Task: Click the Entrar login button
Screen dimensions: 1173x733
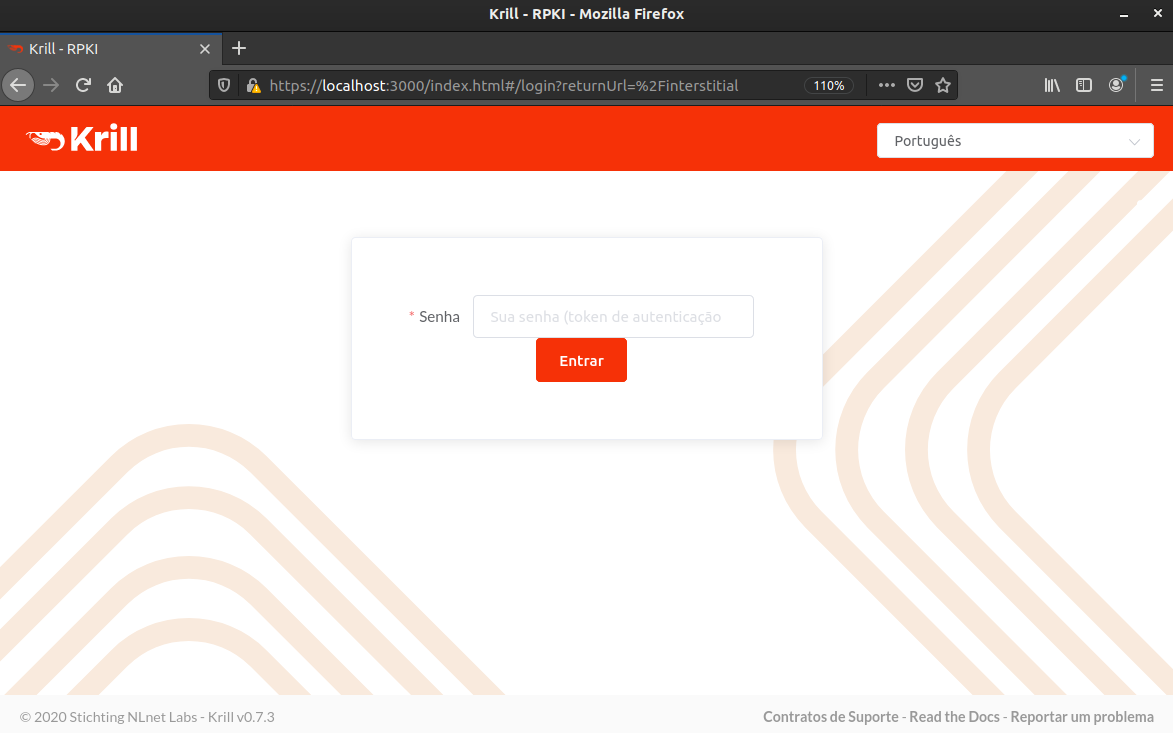Action: coord(581,361)
